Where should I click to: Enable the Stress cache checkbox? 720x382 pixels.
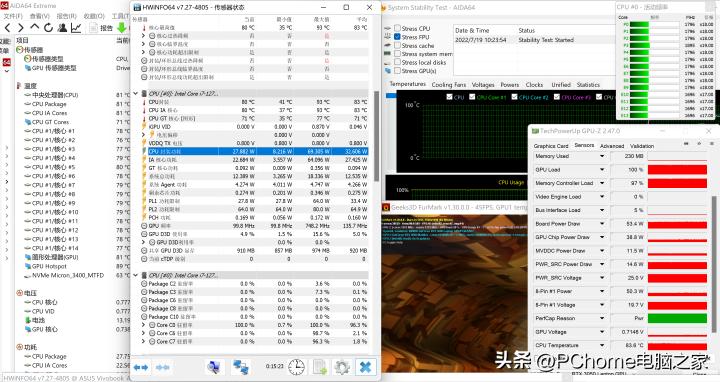[x=397, y=45]
